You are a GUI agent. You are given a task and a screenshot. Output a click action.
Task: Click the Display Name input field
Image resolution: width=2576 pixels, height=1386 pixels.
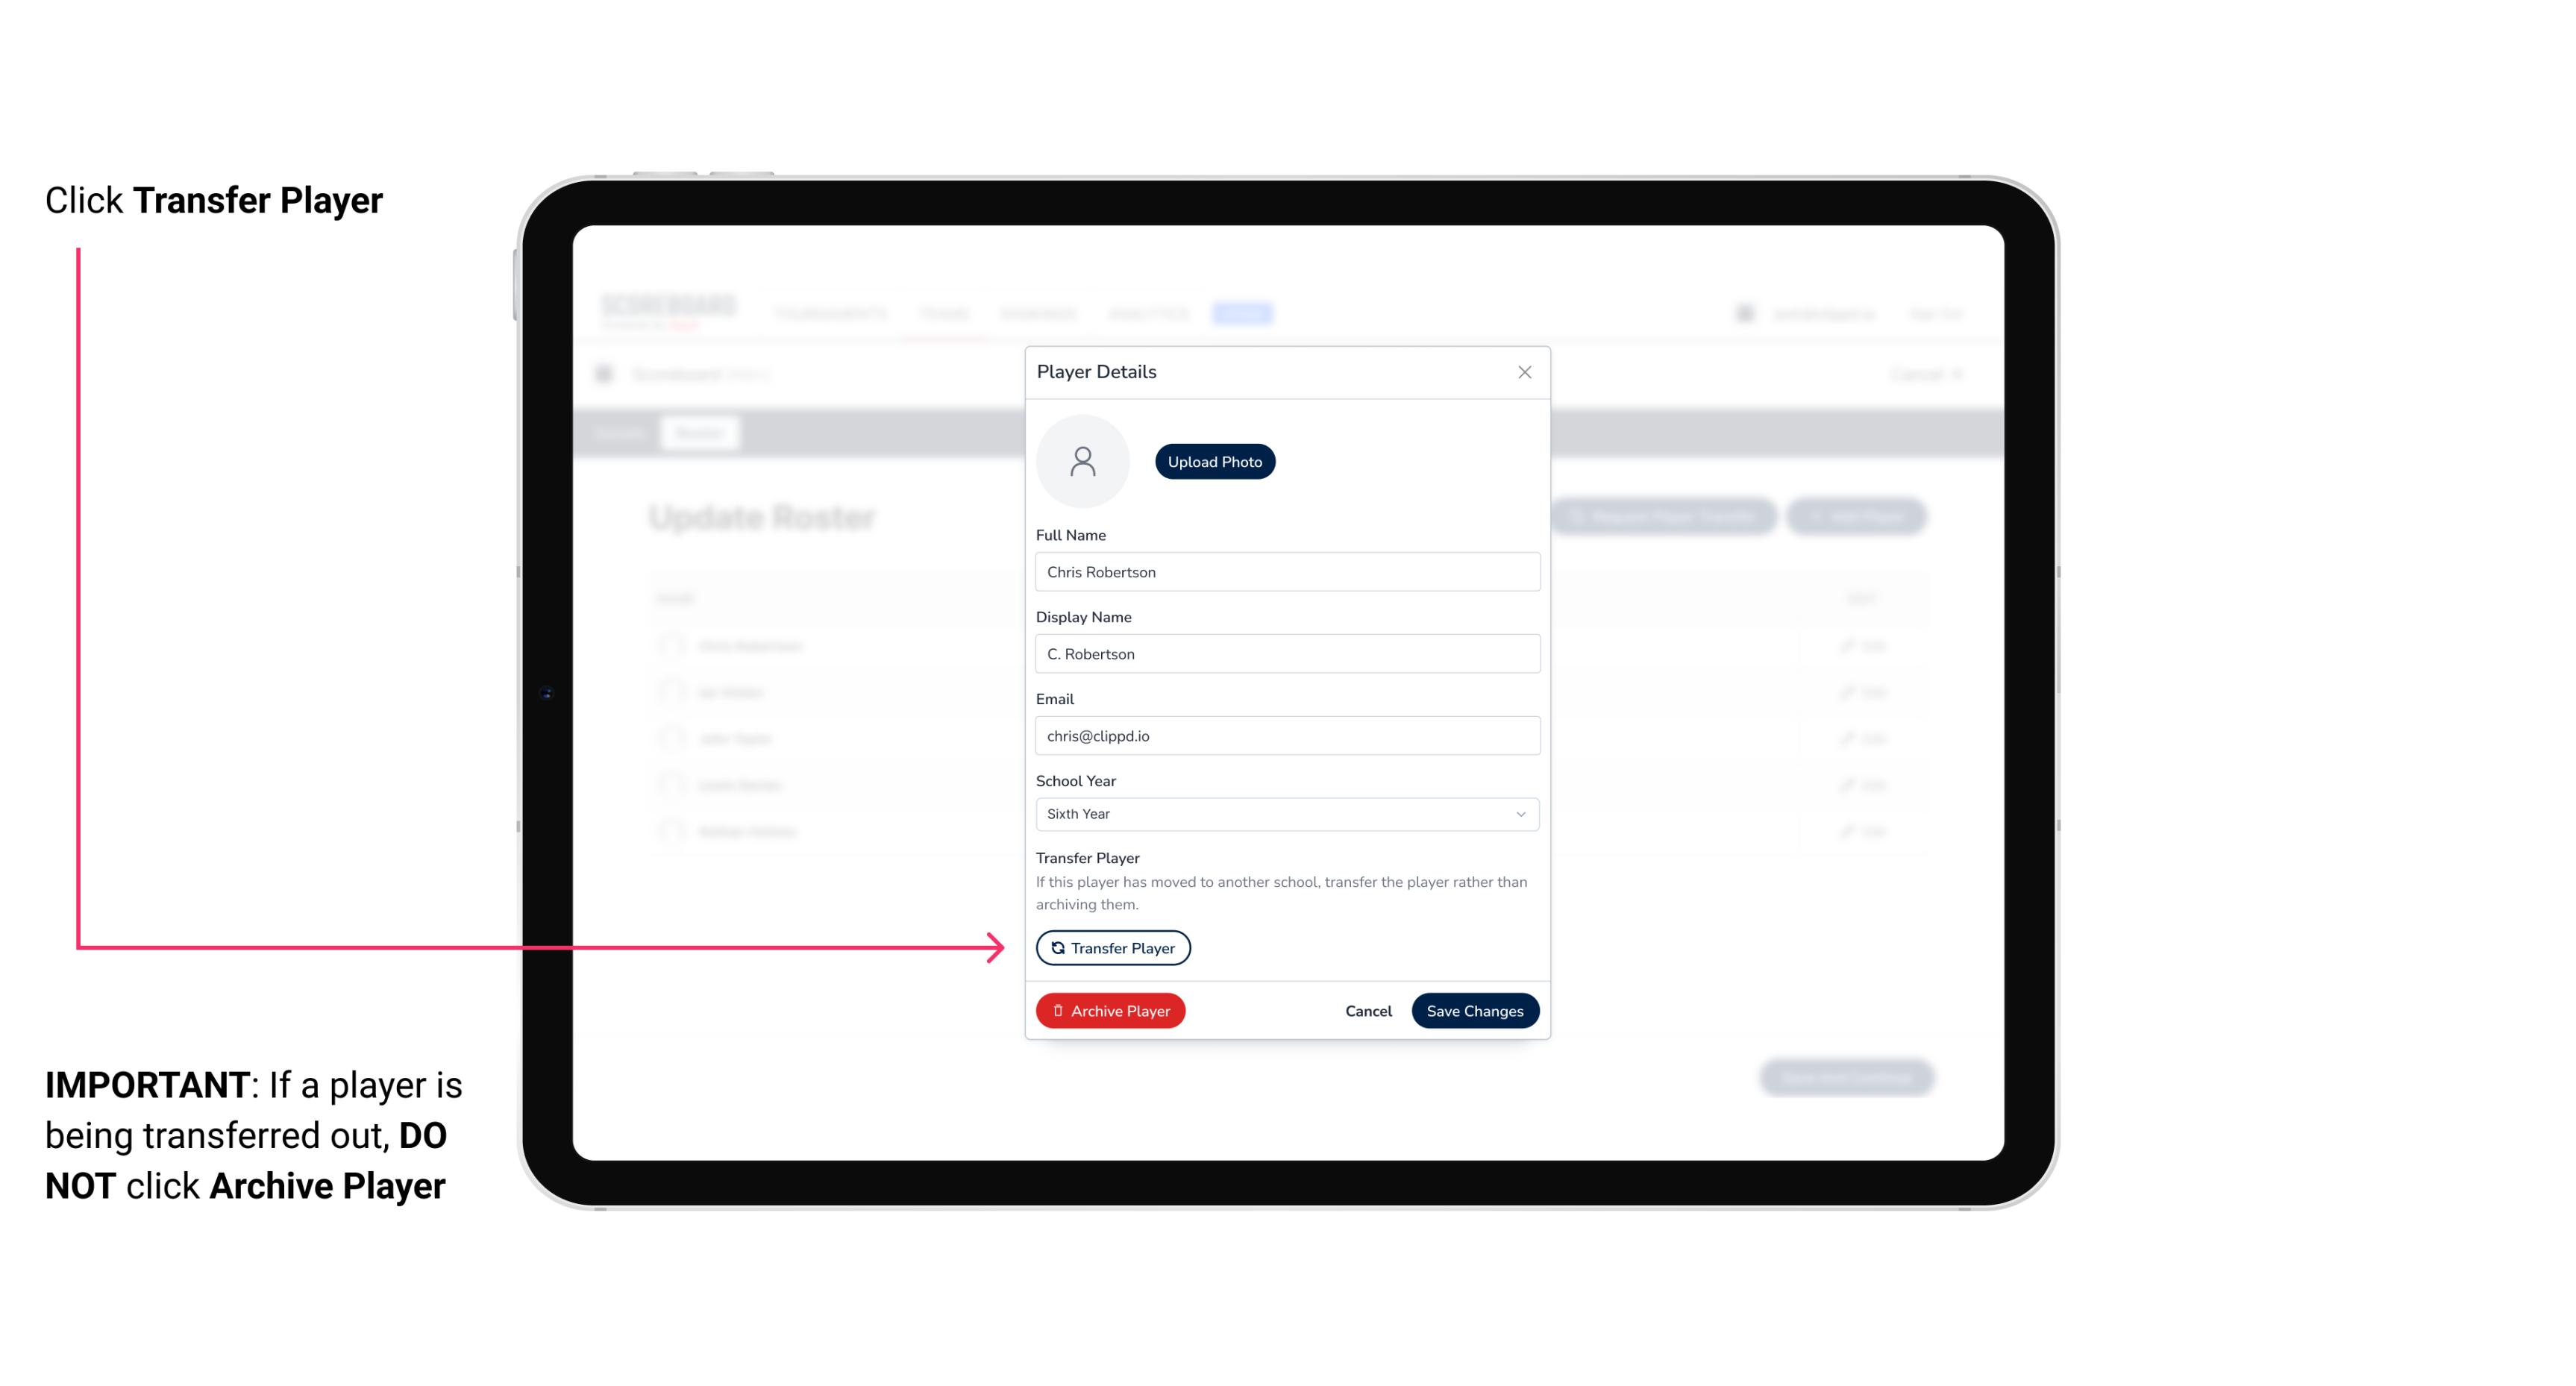(1285, 653)
